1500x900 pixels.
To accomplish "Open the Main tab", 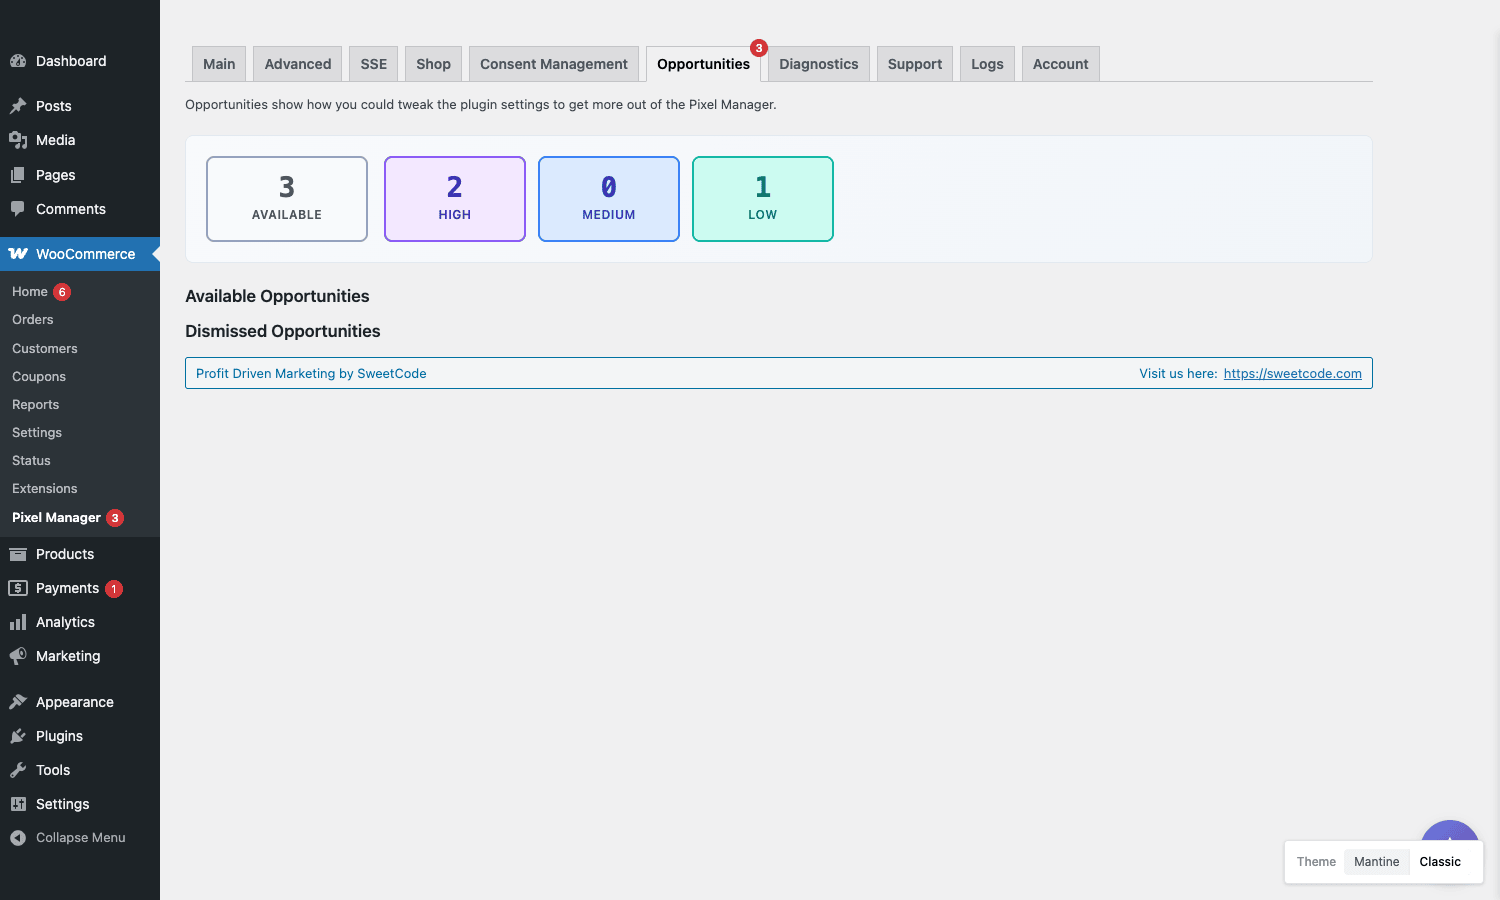I will pyautogui.click(x=219, y=64).
